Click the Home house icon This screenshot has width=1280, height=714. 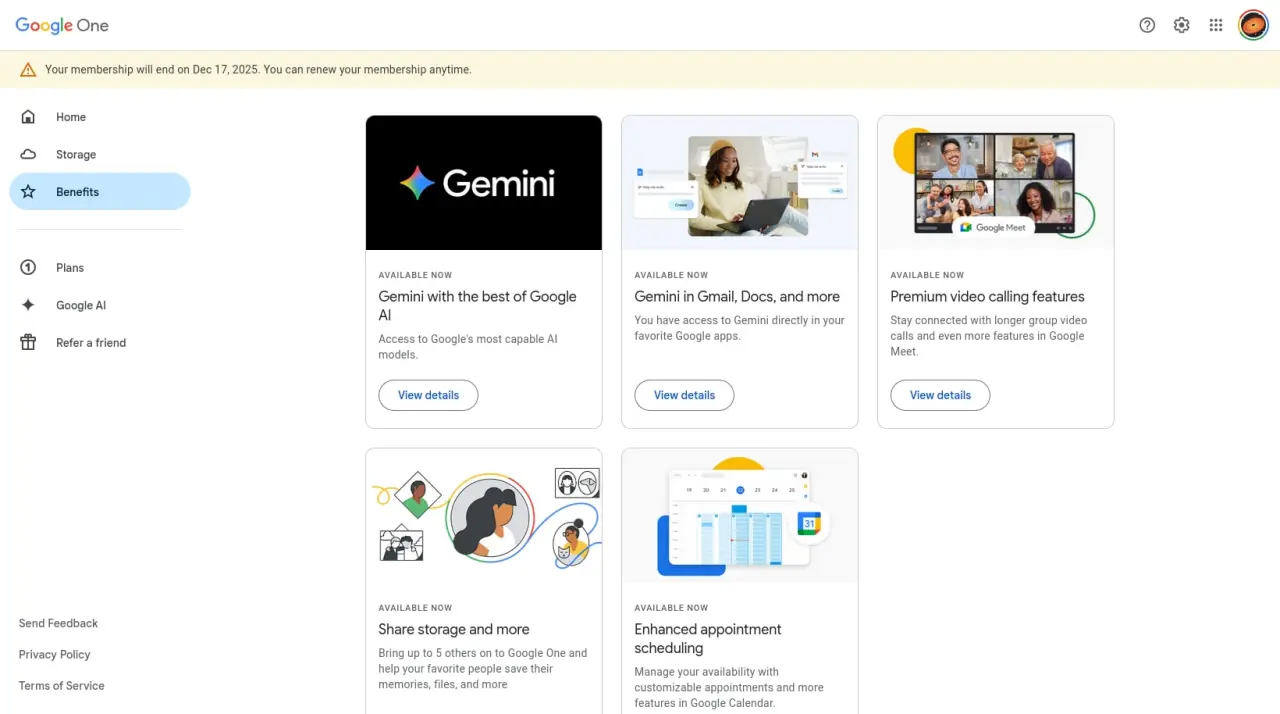point(28,117)
